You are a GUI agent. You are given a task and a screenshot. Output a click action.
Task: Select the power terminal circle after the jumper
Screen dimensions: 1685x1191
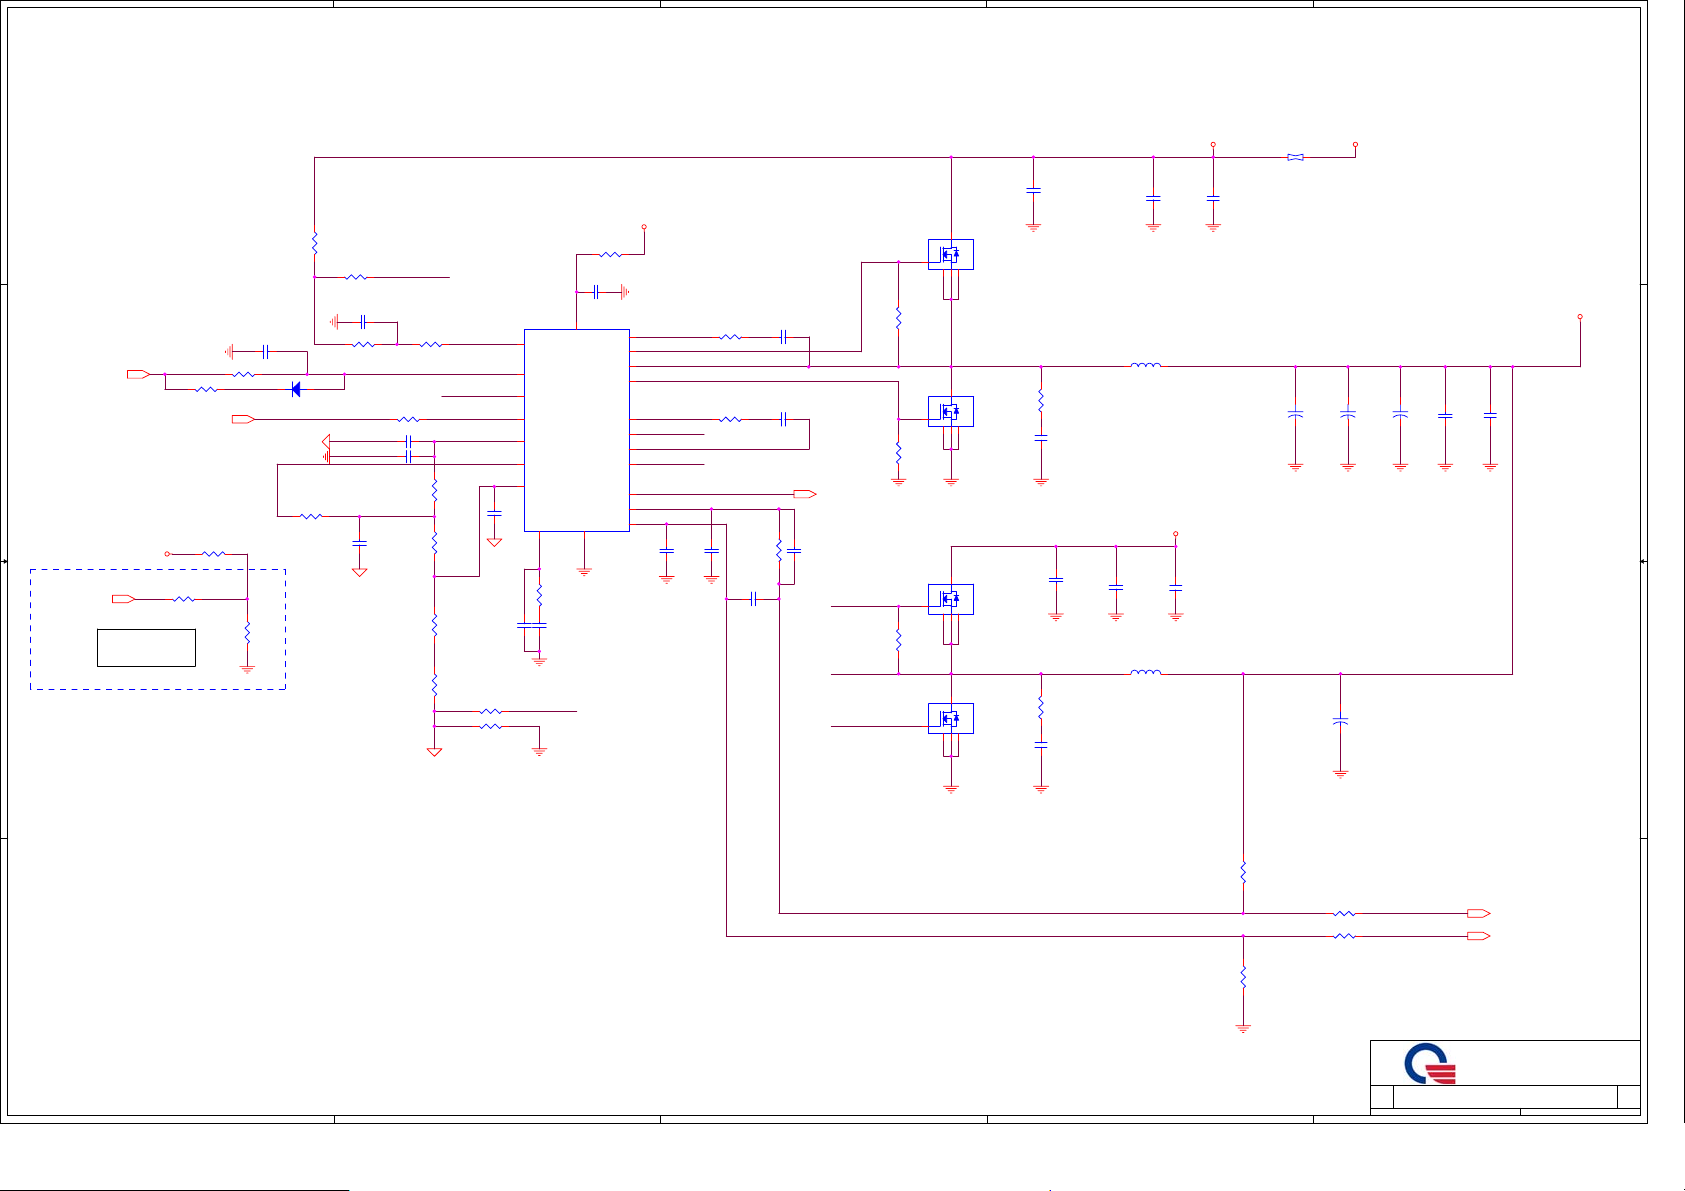point(1355,144)
